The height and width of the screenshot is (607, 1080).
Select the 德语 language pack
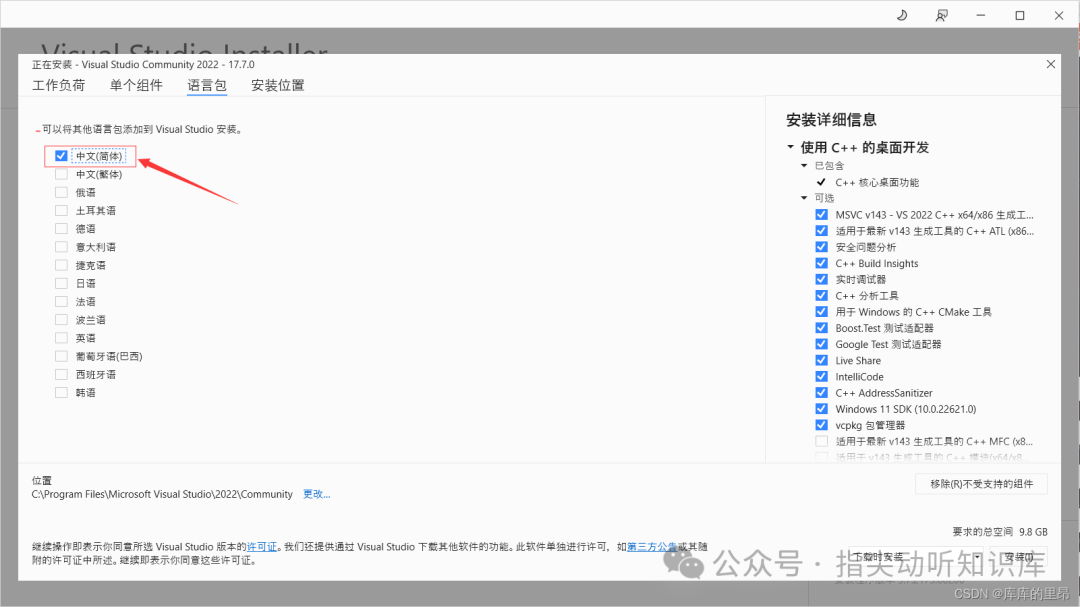tap(61, 229)
